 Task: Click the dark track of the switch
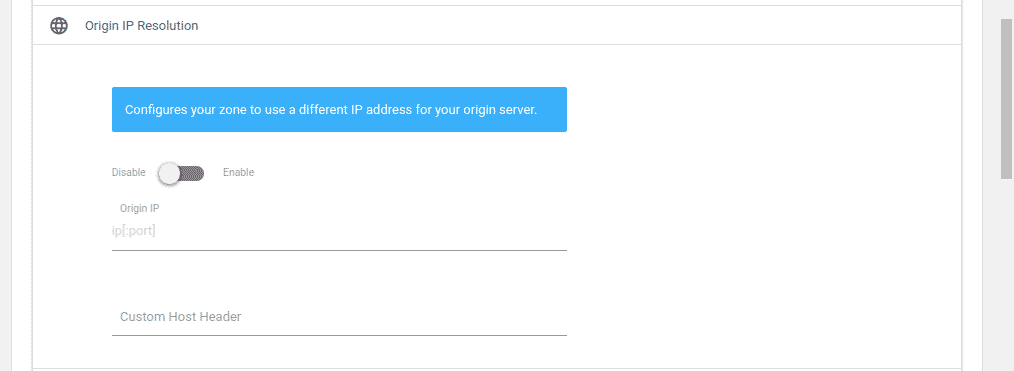pos(193,173)
